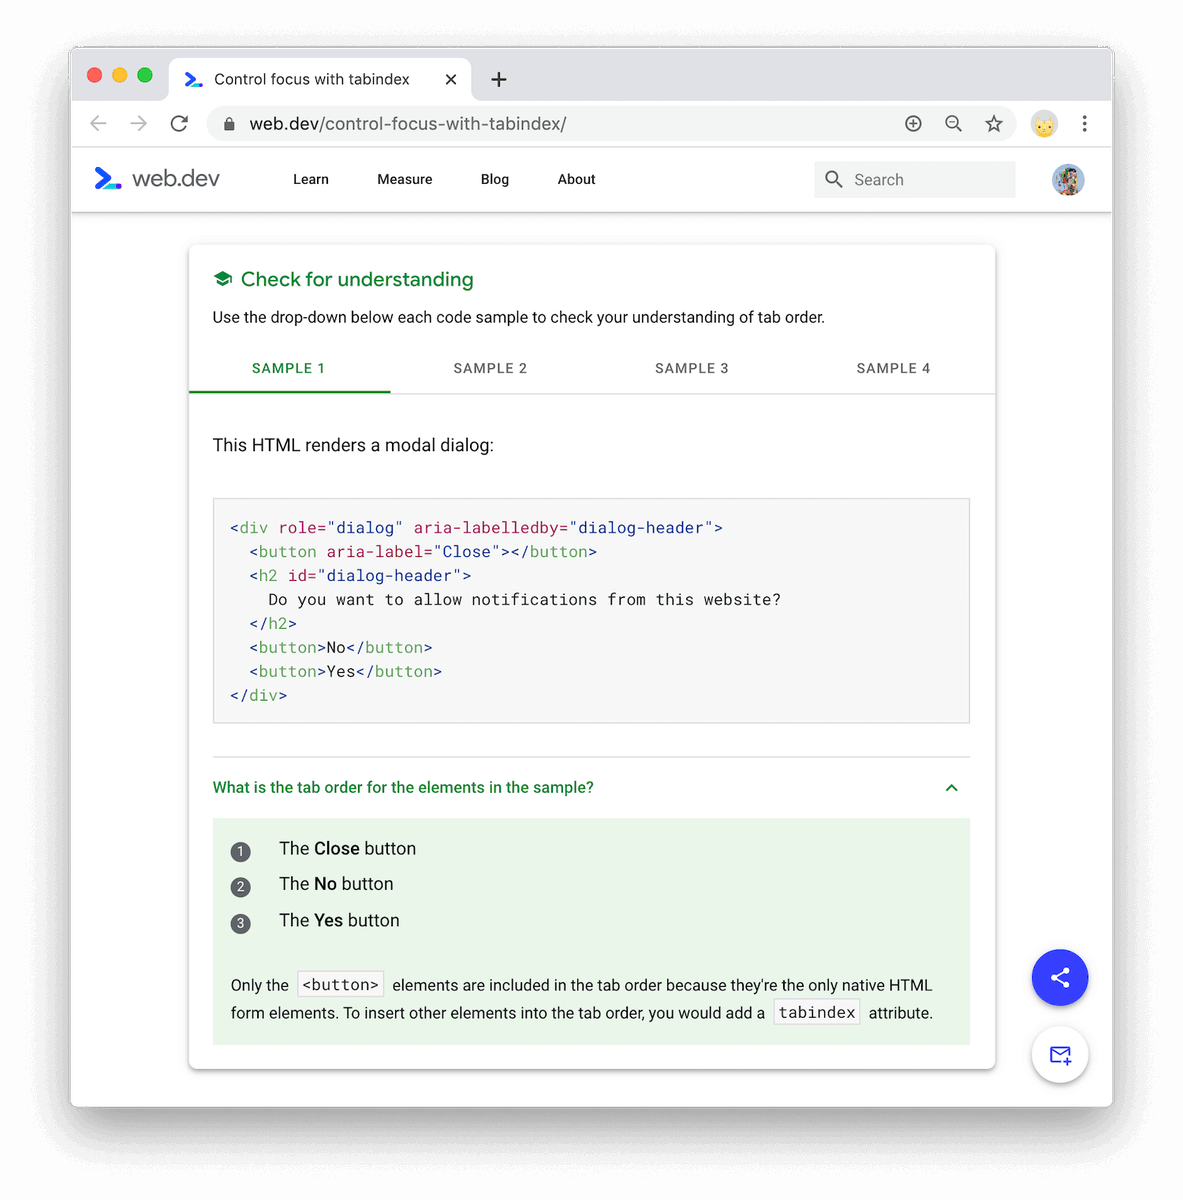Click the answer text 'The No button'

pyautogui.click(x=336, y=884)
